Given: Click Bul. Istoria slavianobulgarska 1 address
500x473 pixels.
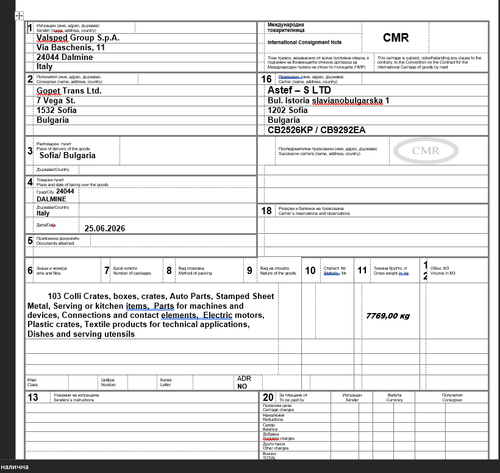Looking at the screenshot, I should (x=328, y=100).
